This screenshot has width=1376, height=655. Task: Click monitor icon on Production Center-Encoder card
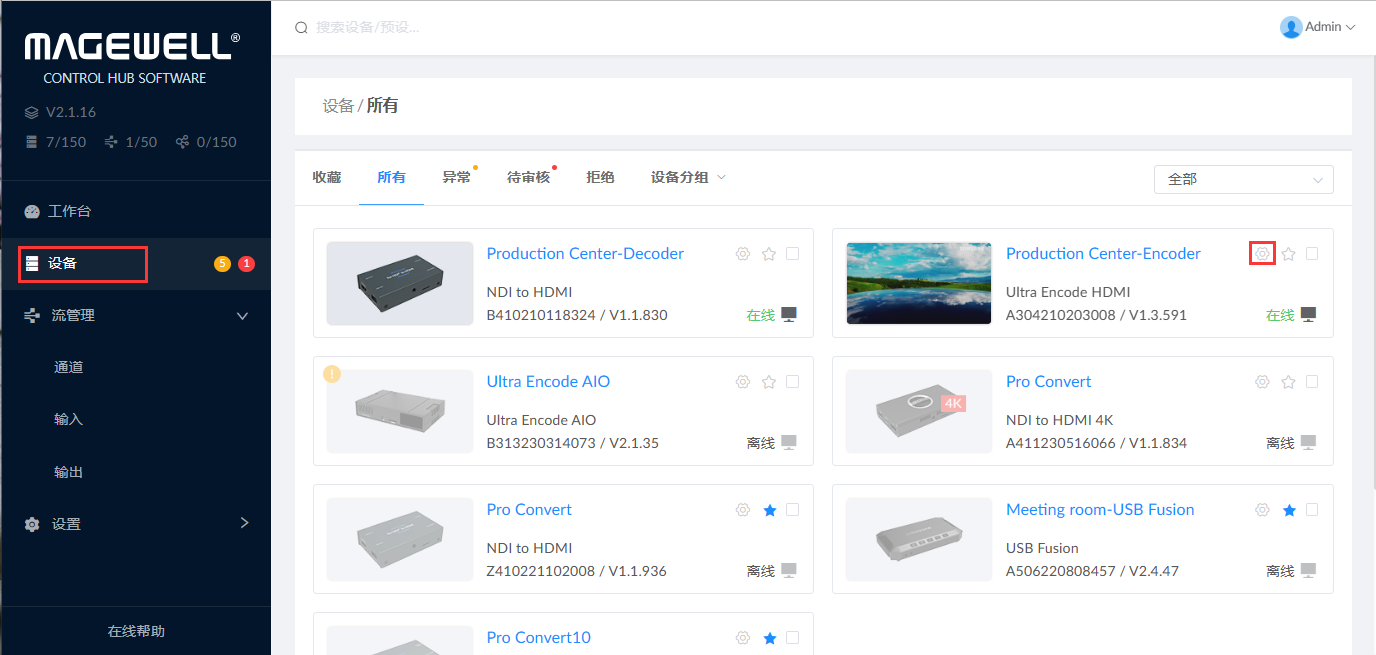1308,315
